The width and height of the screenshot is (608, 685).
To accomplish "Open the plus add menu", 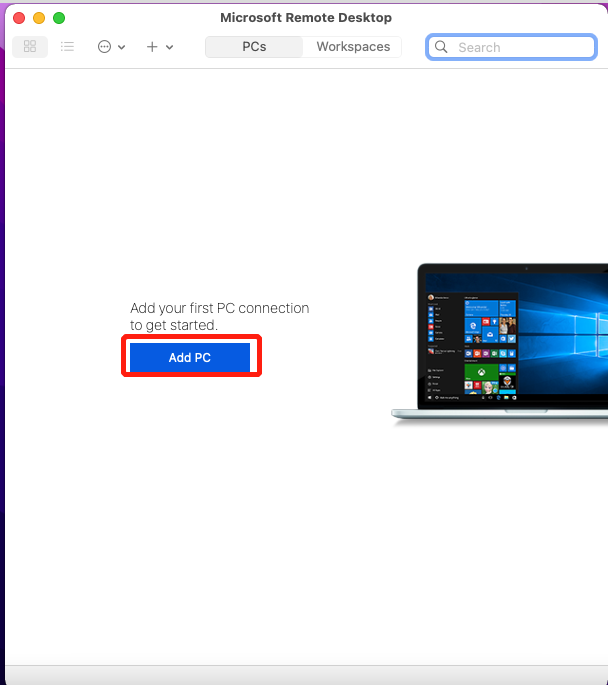I will click(159, 47).
